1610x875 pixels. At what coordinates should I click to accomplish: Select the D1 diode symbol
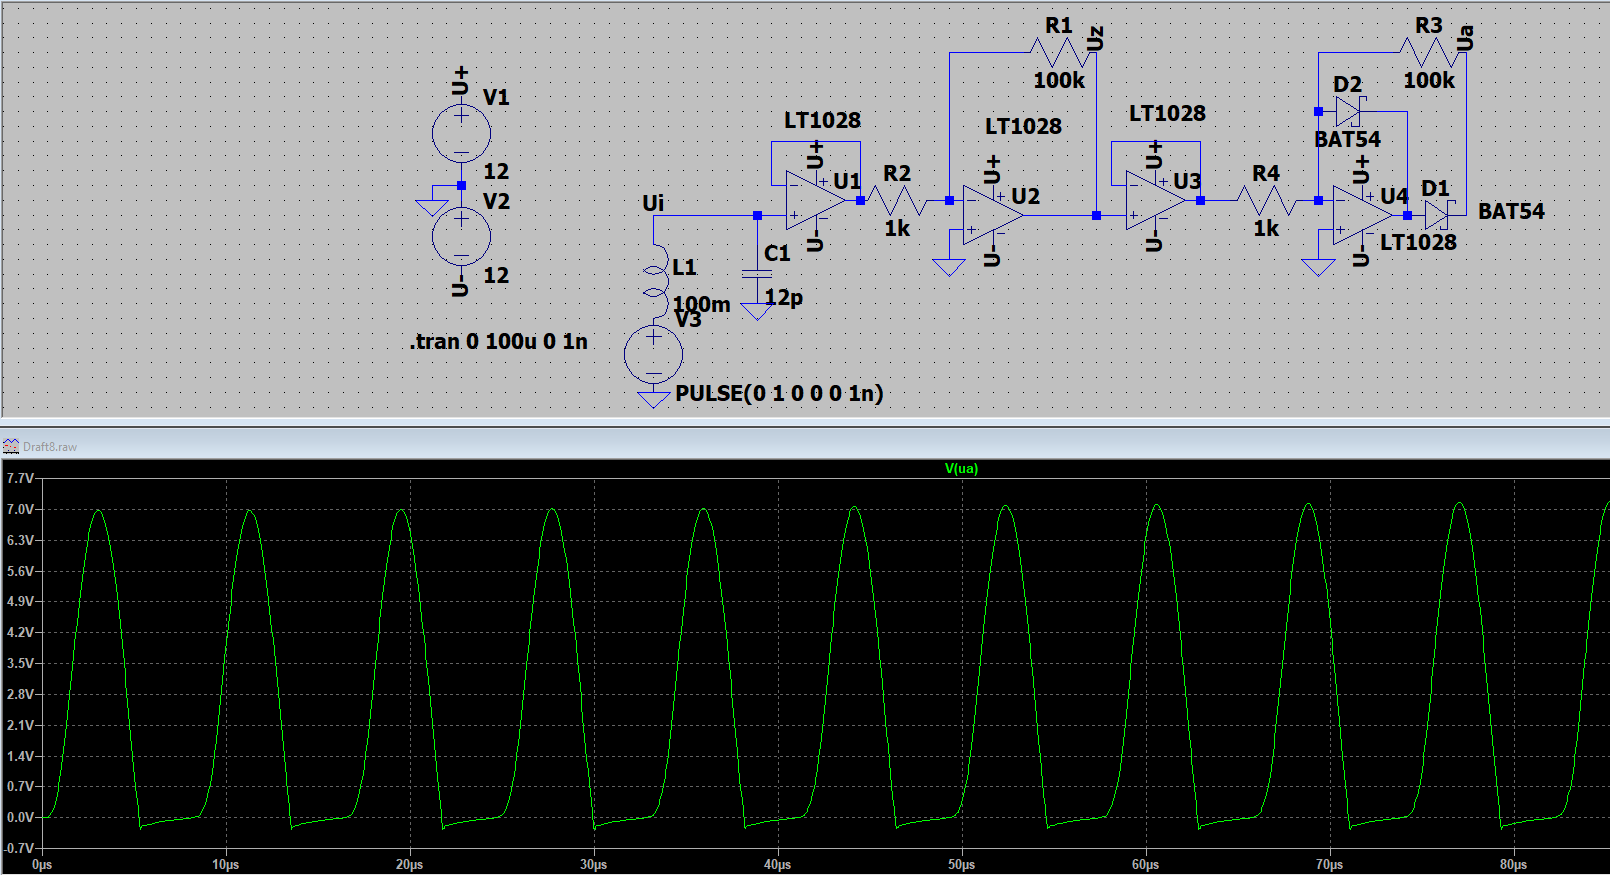click(1438, 215)
